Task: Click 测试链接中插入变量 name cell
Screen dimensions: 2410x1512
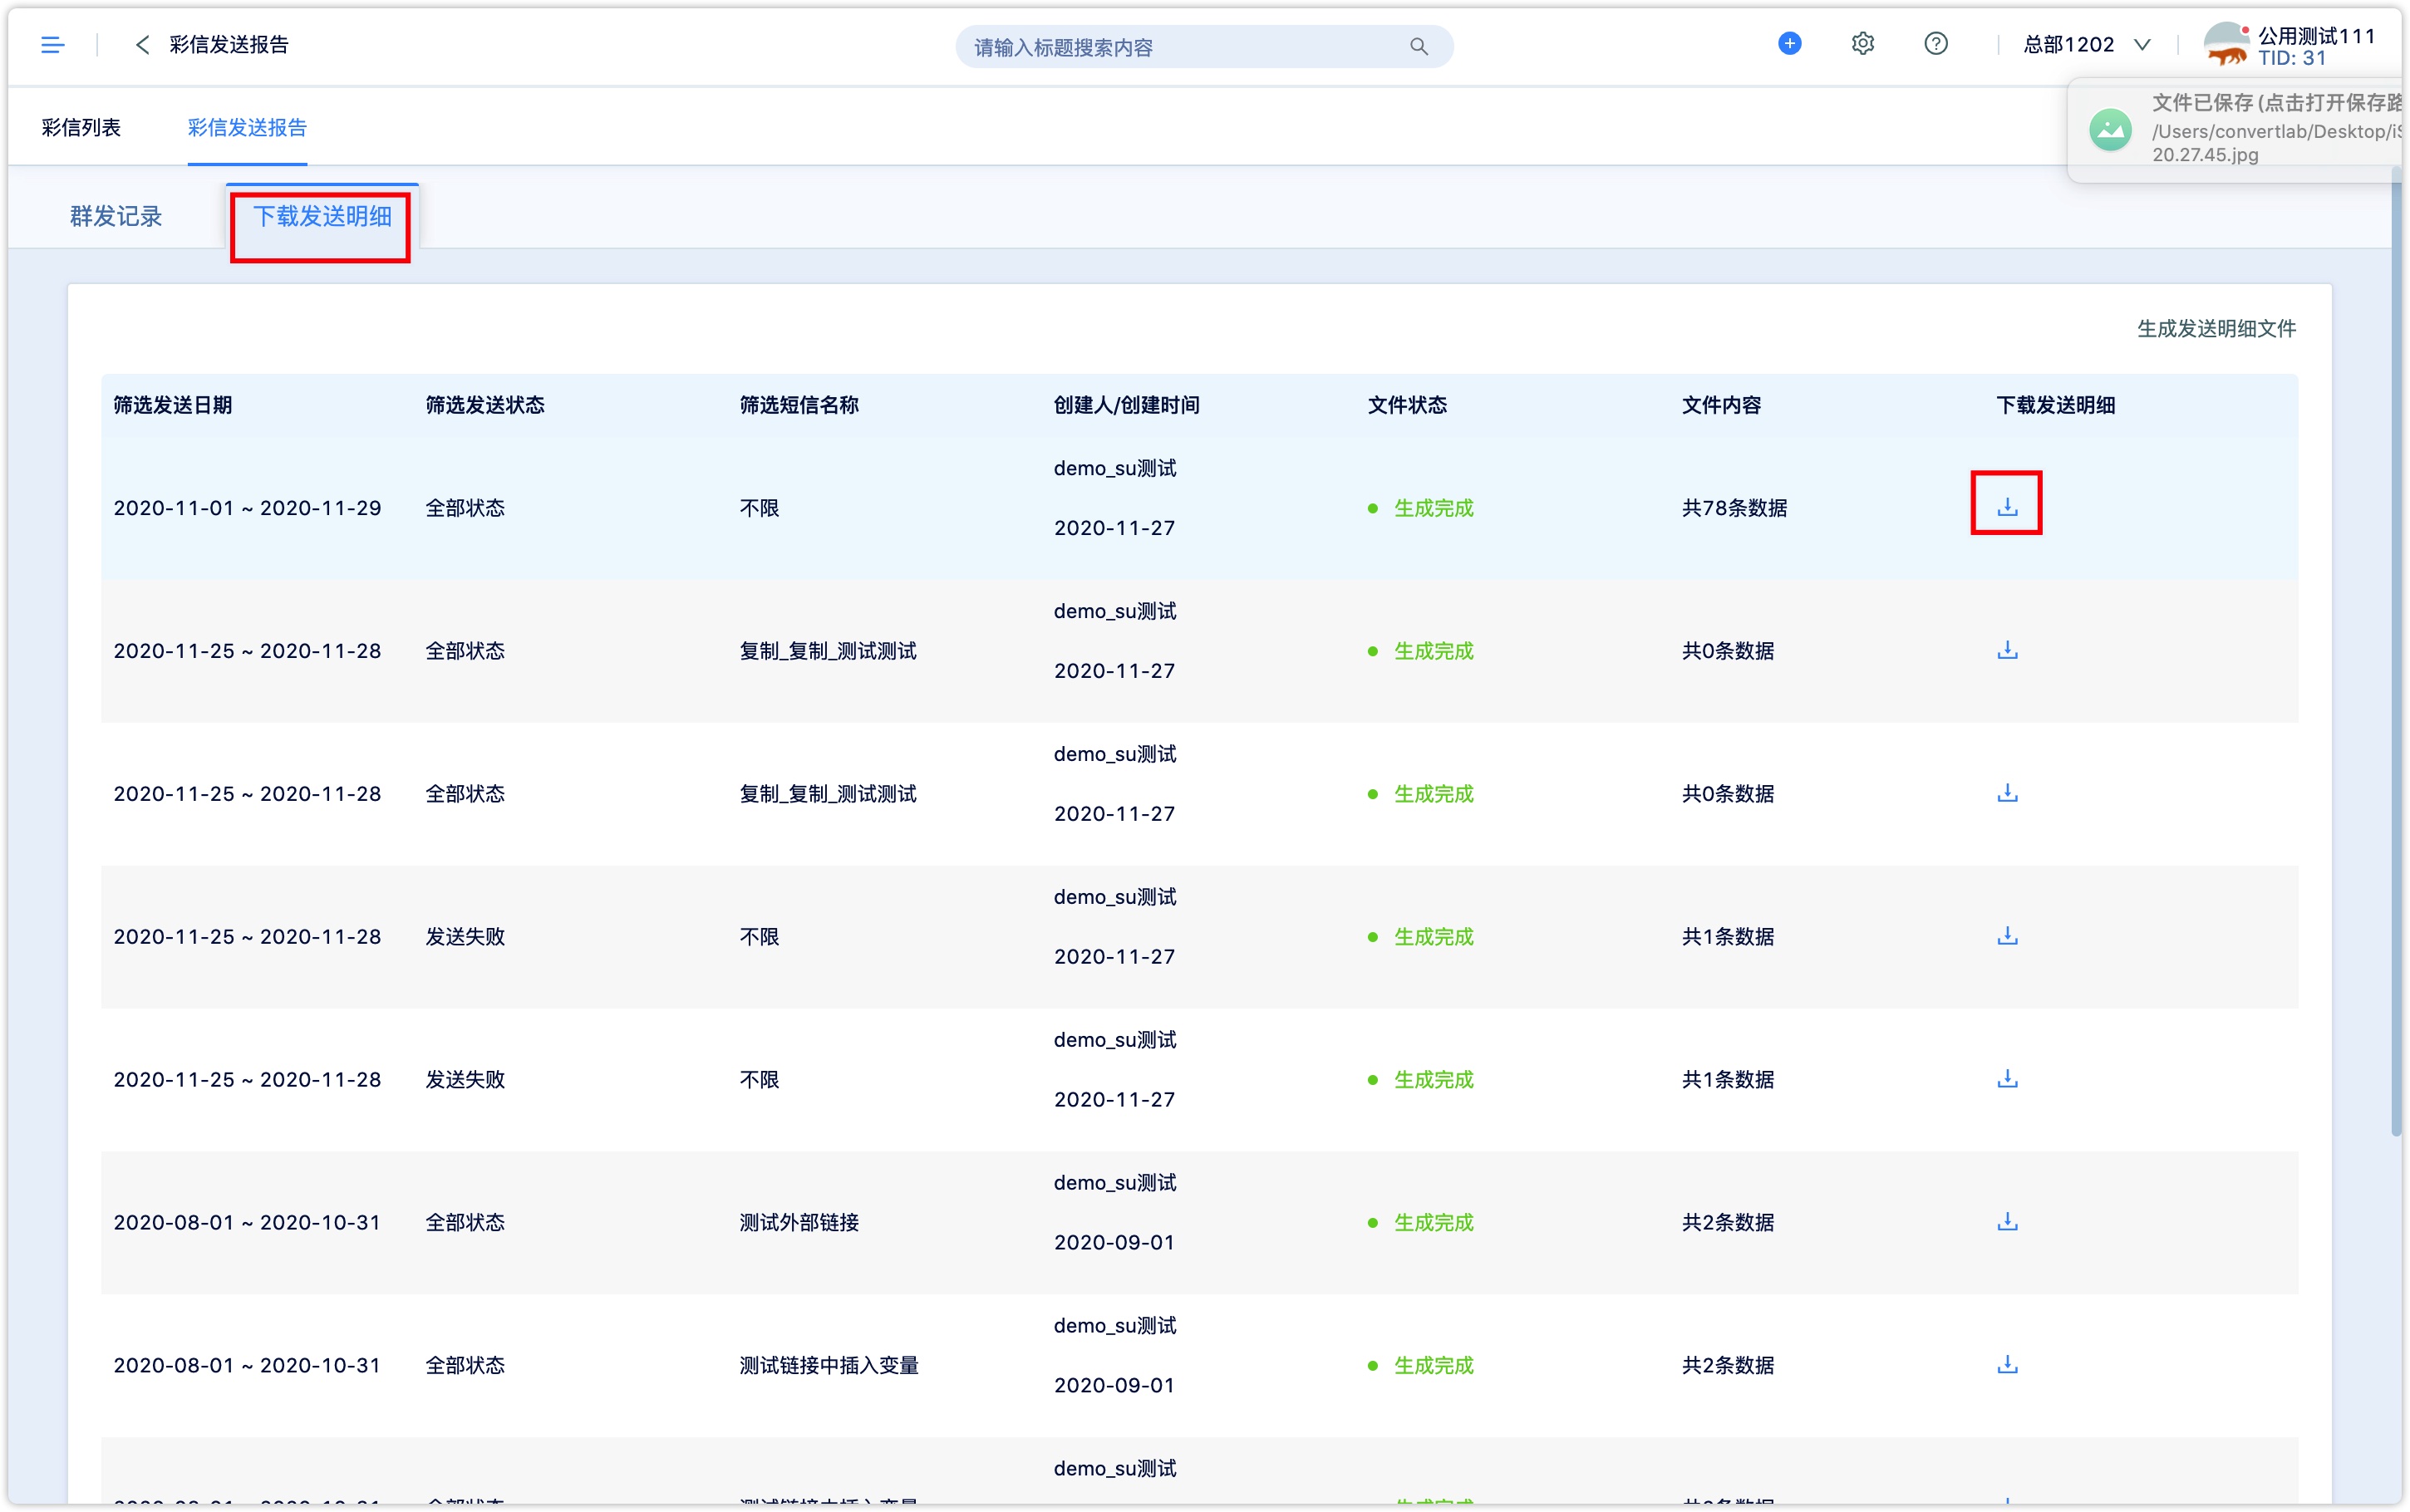Action: pyautogui.click(x=829, y=1366)
